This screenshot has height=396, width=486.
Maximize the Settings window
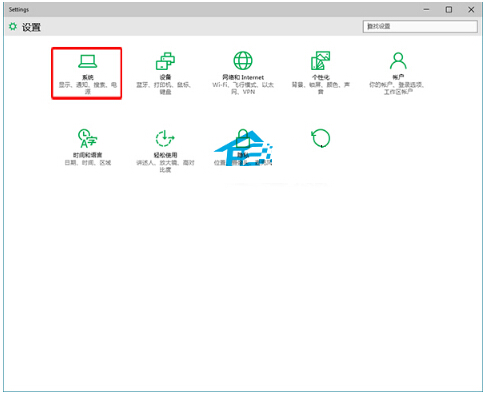click(x=449, y=10)
